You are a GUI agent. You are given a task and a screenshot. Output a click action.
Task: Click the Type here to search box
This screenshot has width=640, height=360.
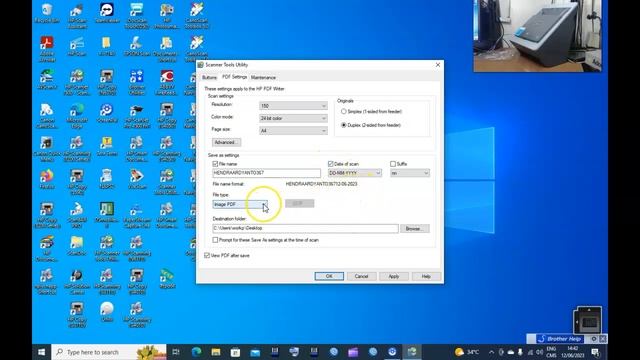coord(109,352)
